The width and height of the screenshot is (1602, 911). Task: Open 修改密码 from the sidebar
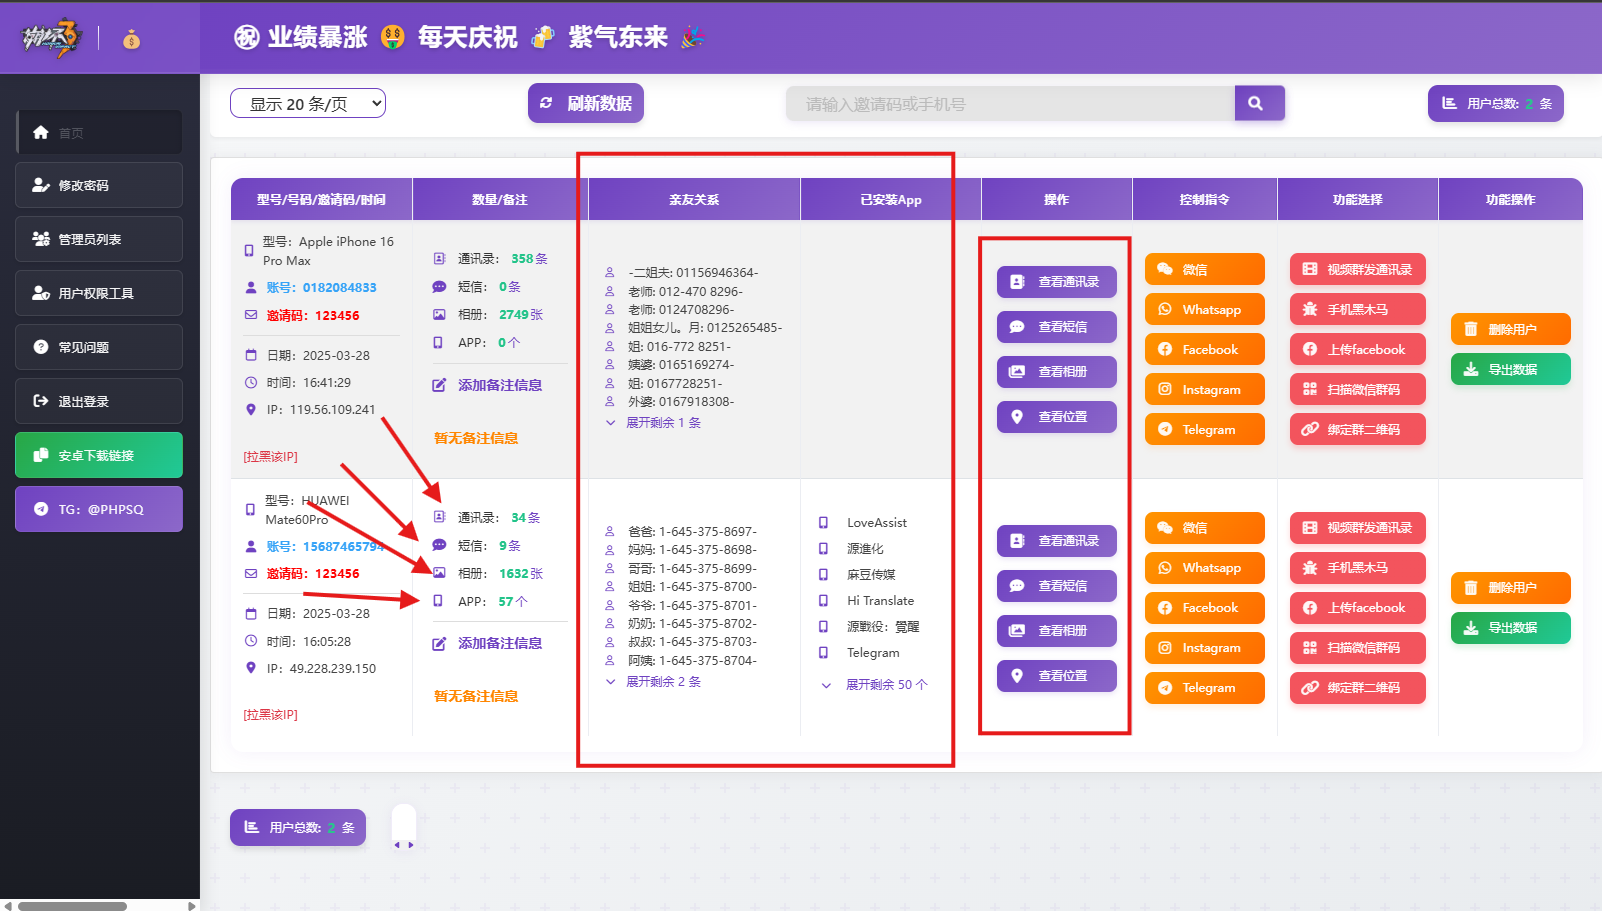[98, 184]
